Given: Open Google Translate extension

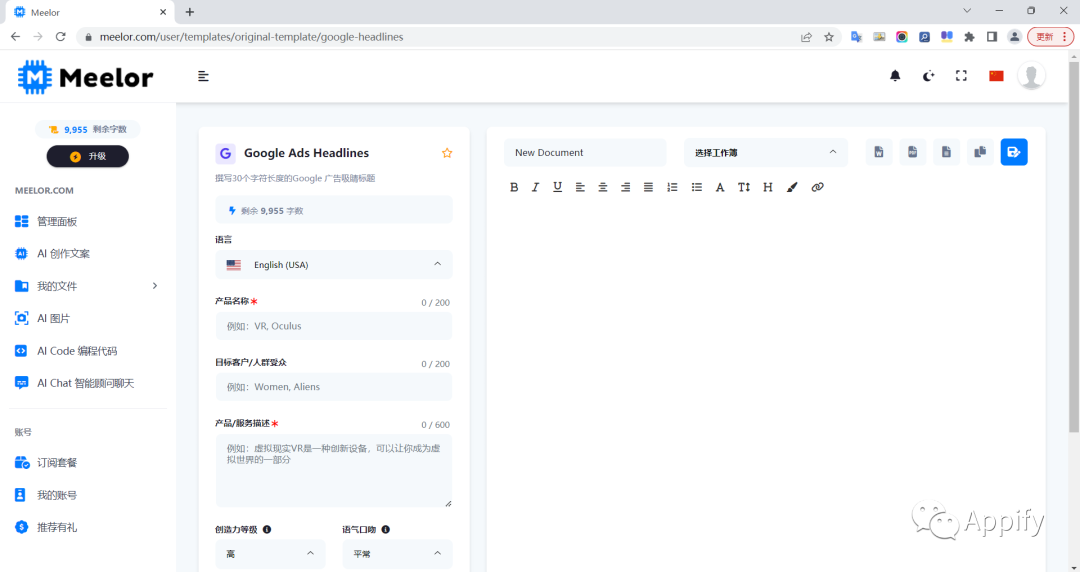Looking at the screenshot, I should point(856,37).
